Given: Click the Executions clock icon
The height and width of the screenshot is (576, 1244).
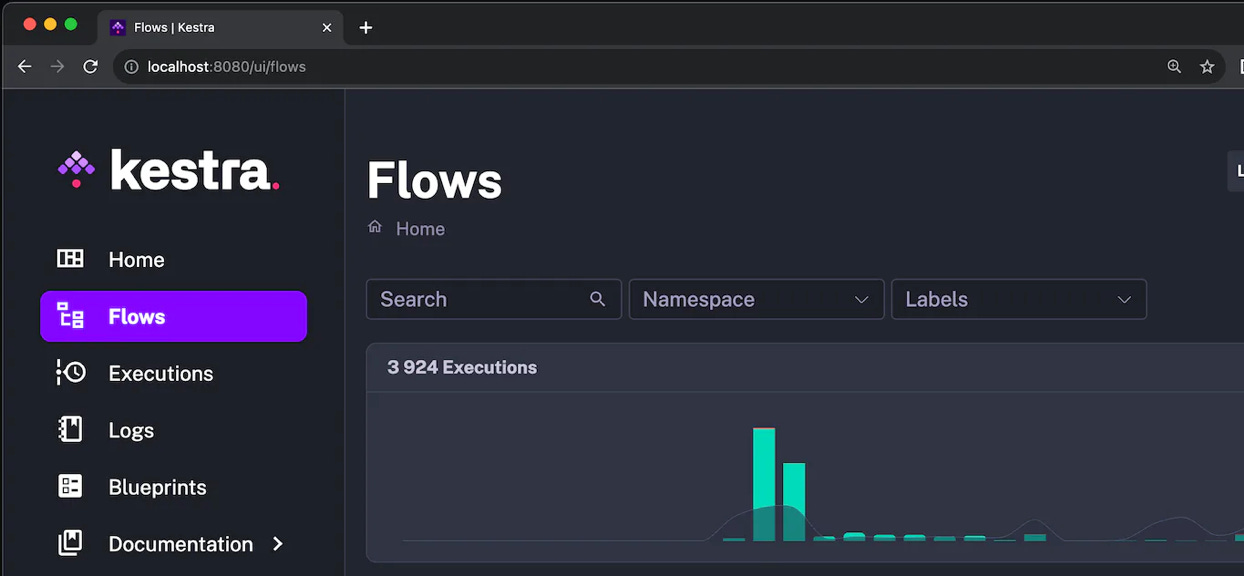Looking at the screenshot, I should click(x=70, y=373).
